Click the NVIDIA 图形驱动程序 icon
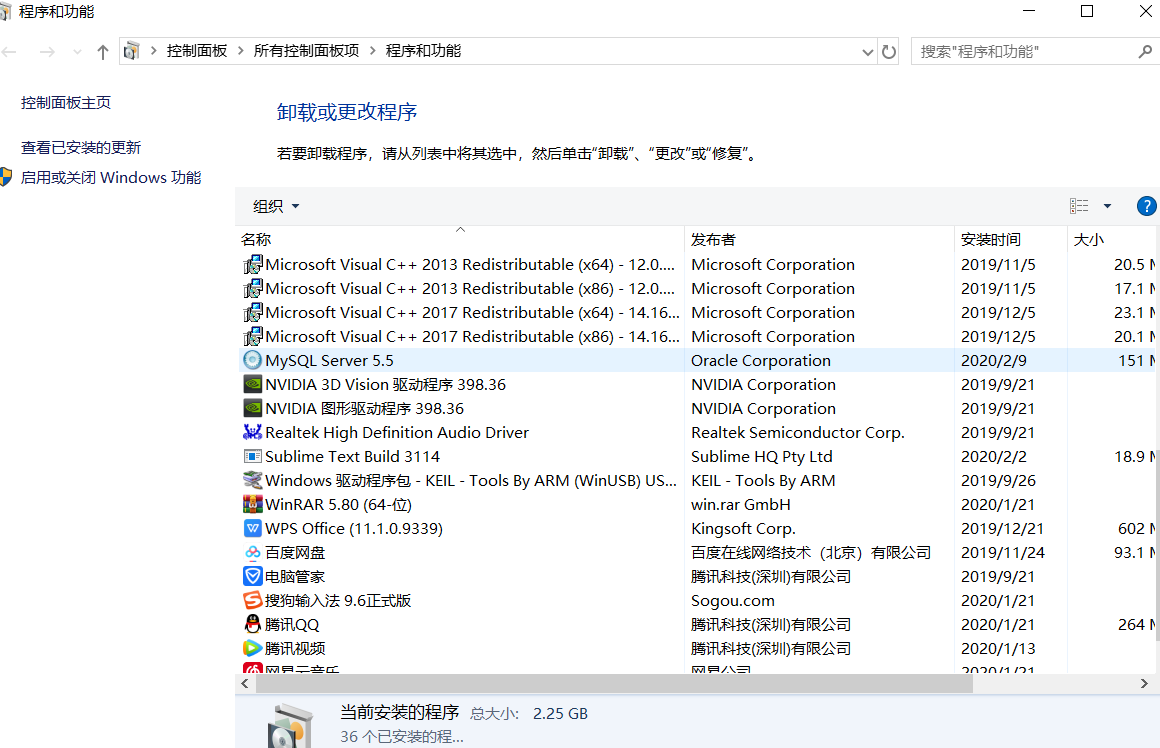 tap(252, 408)
